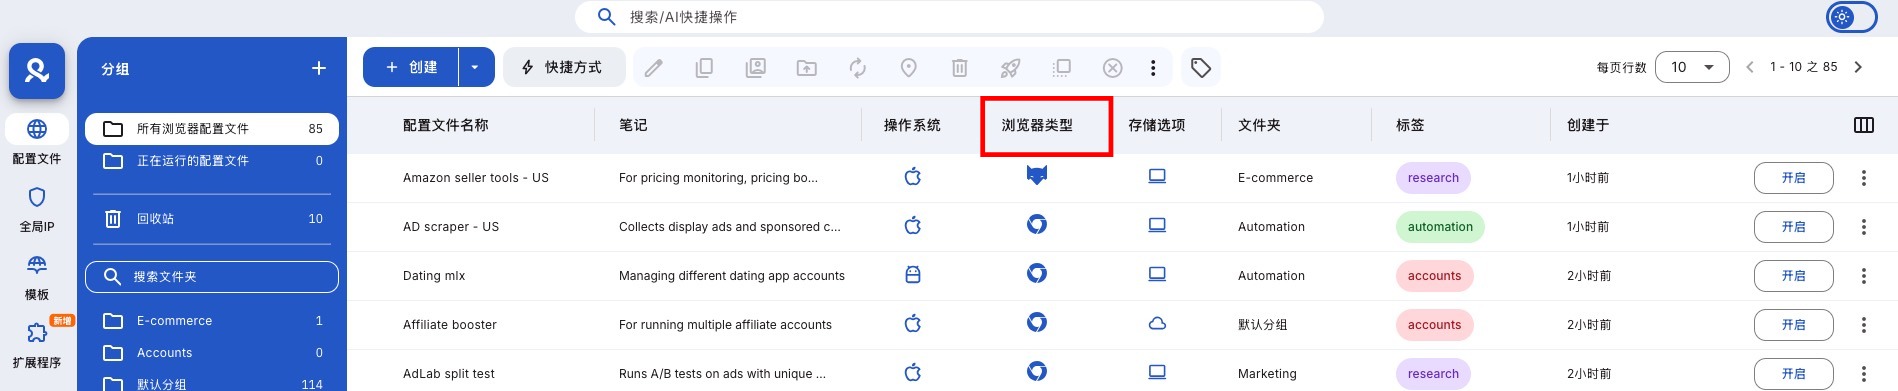The image size is (1898, 391).
Task: Click the Android OS icon in Dating mlx row
Action: click(x=913, y=274)
